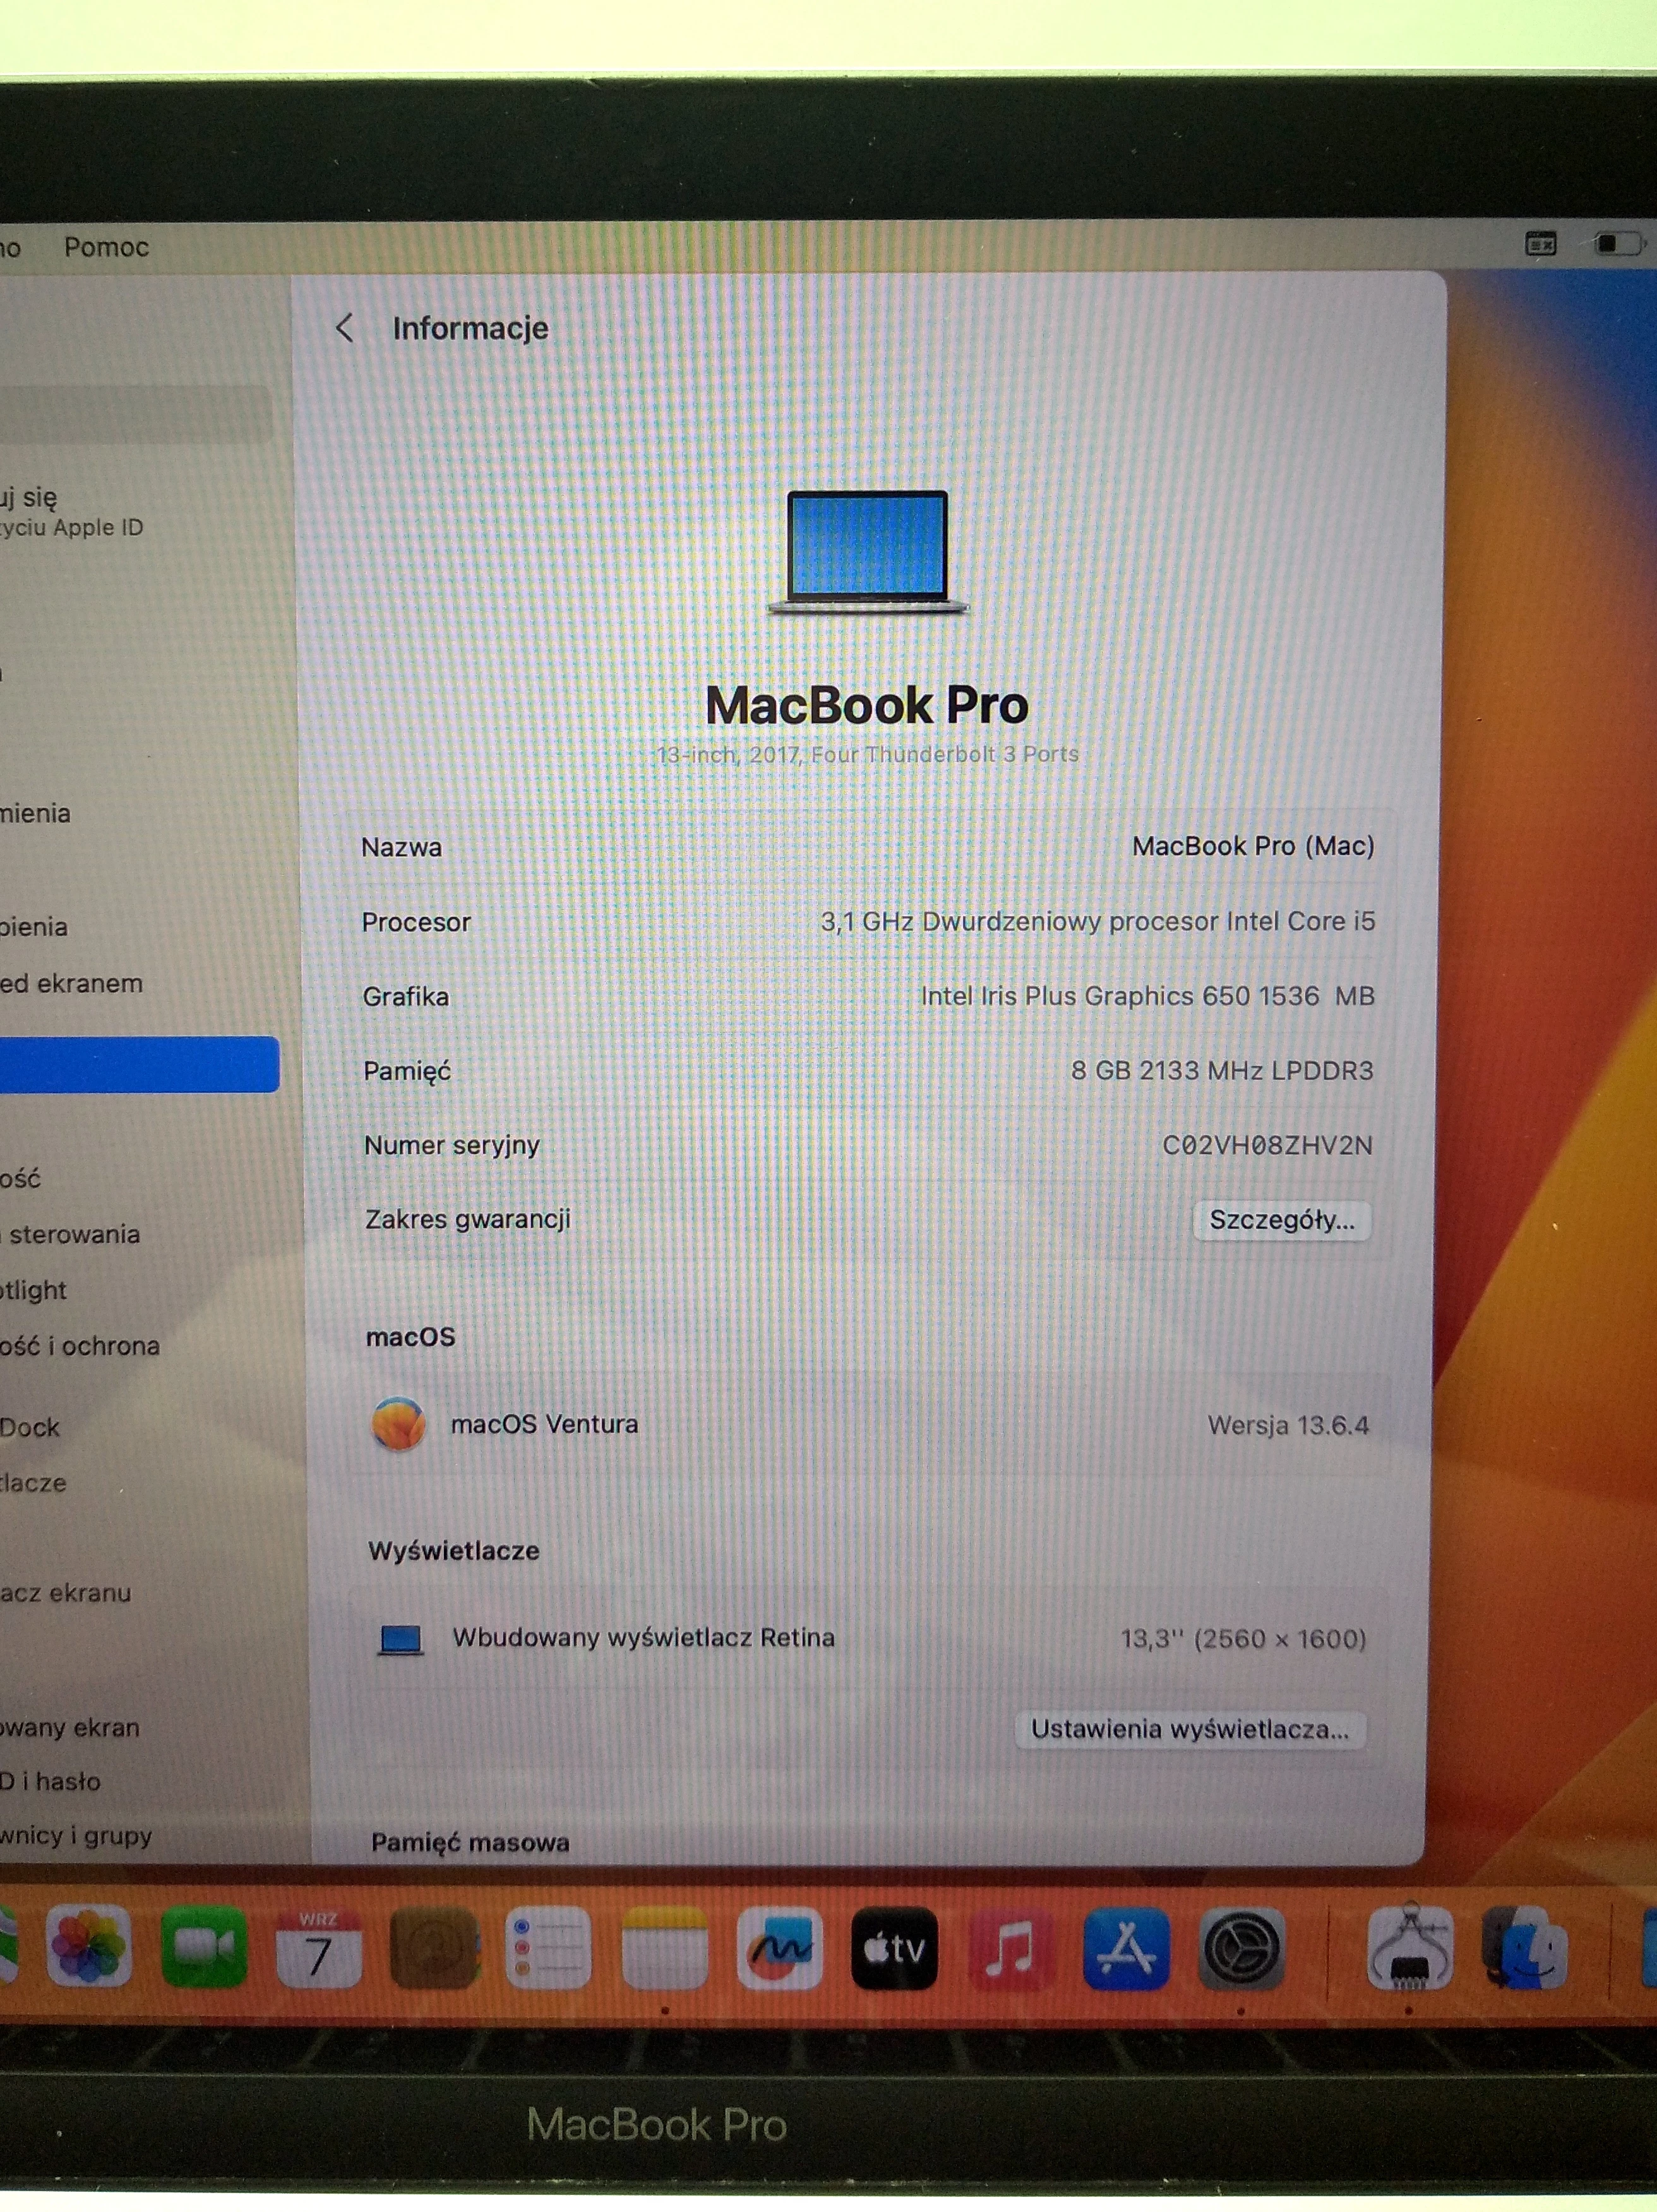Click the "Zakres gwarancji" label
The height and width of the screenshot is (2212, 1657).
467,1220
